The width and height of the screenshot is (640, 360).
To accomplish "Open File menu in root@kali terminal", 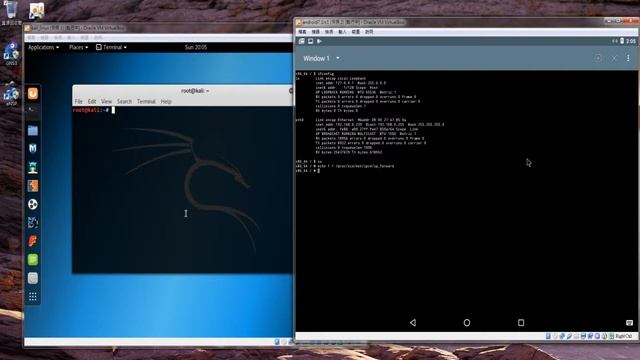I will 78,101.
